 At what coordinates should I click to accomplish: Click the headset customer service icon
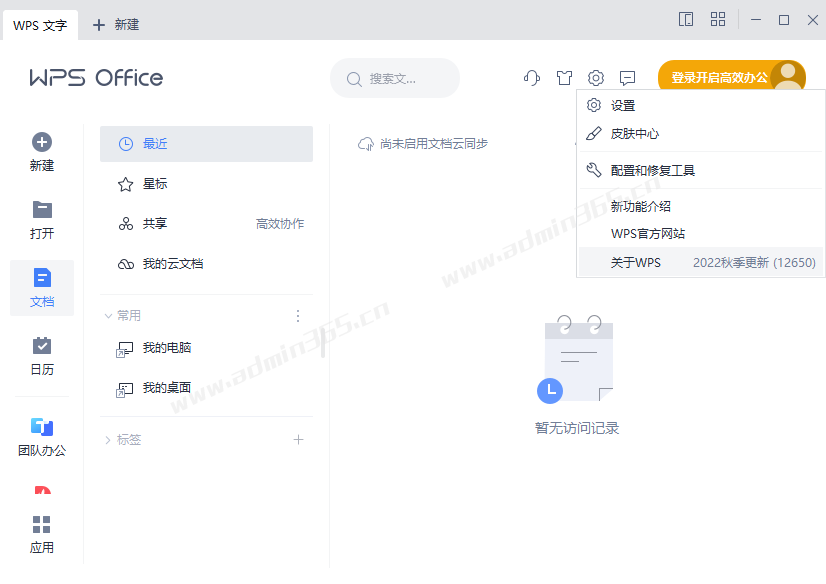click(532, 78)
